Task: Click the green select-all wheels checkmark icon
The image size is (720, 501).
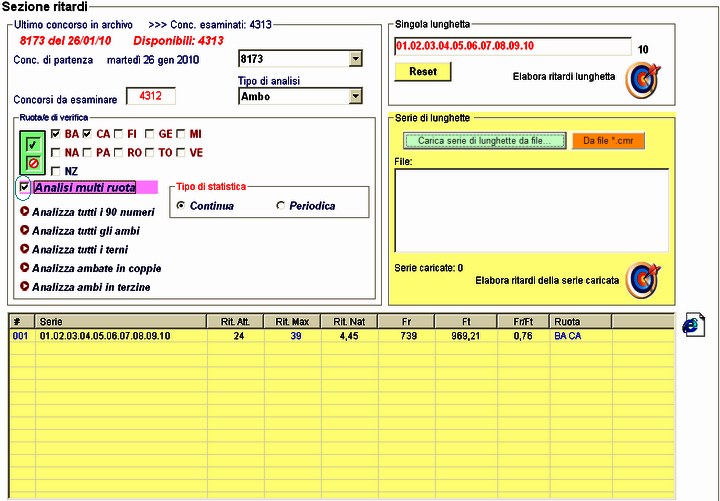Action: click(x=32, y=145)
